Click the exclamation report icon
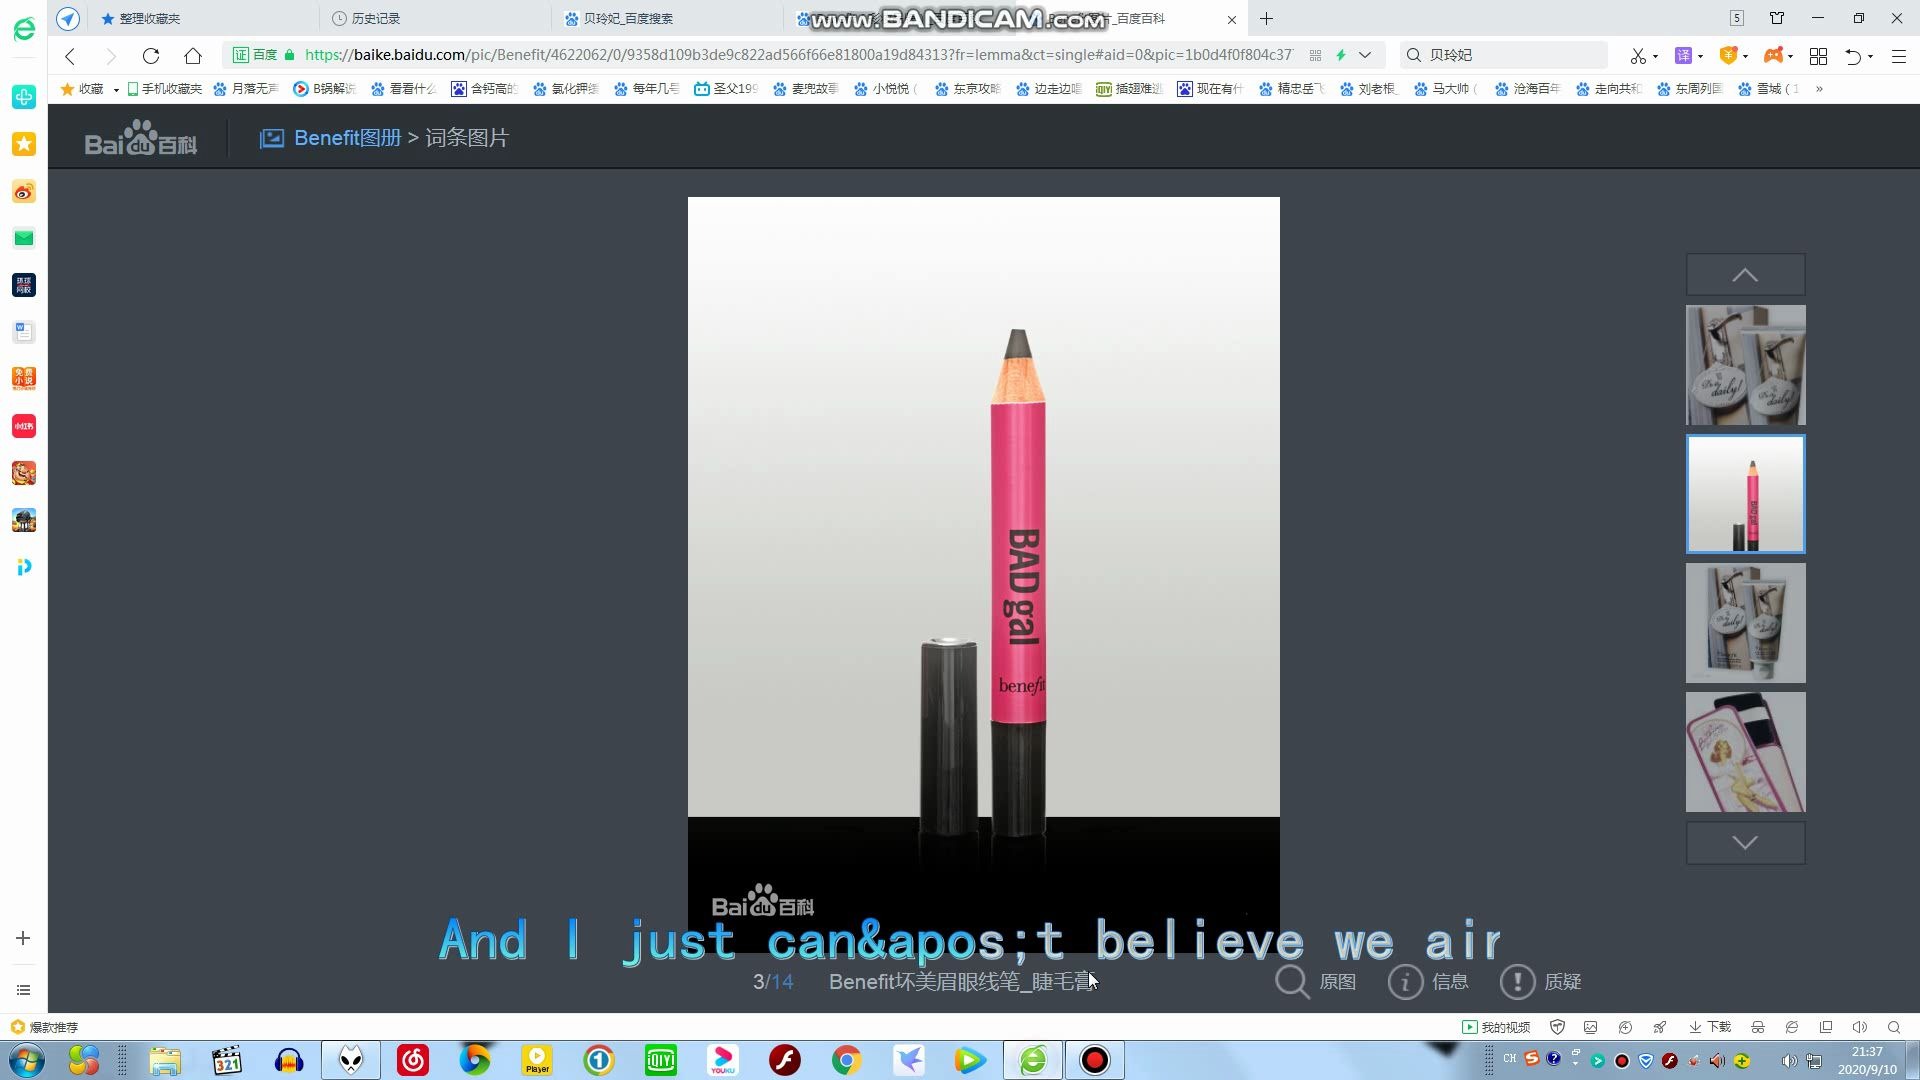 click(x=1517, y=982)
